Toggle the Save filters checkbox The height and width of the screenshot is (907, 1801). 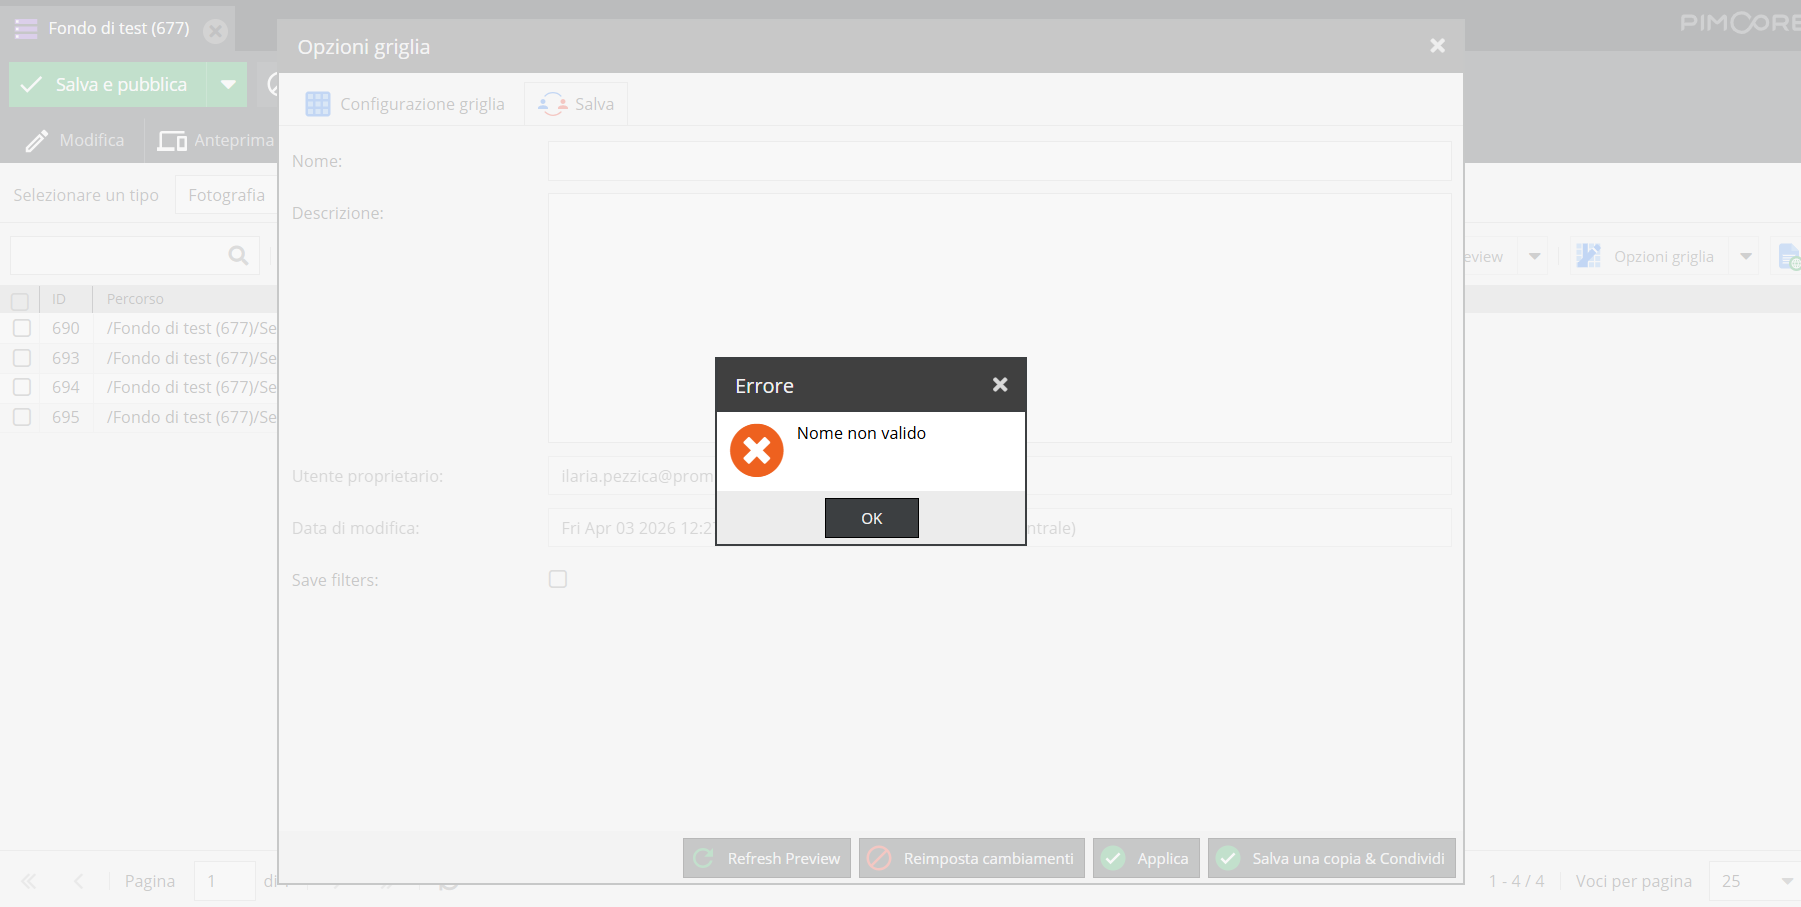(x=558, y=579)
